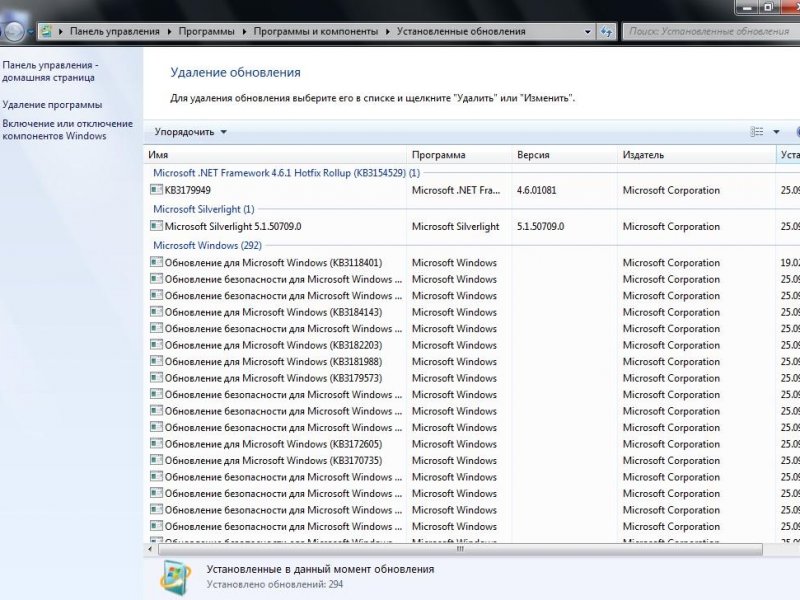
Task: Click the Control Panel icon in address bar
Action: pyautogui.click(x=46, y=31)
